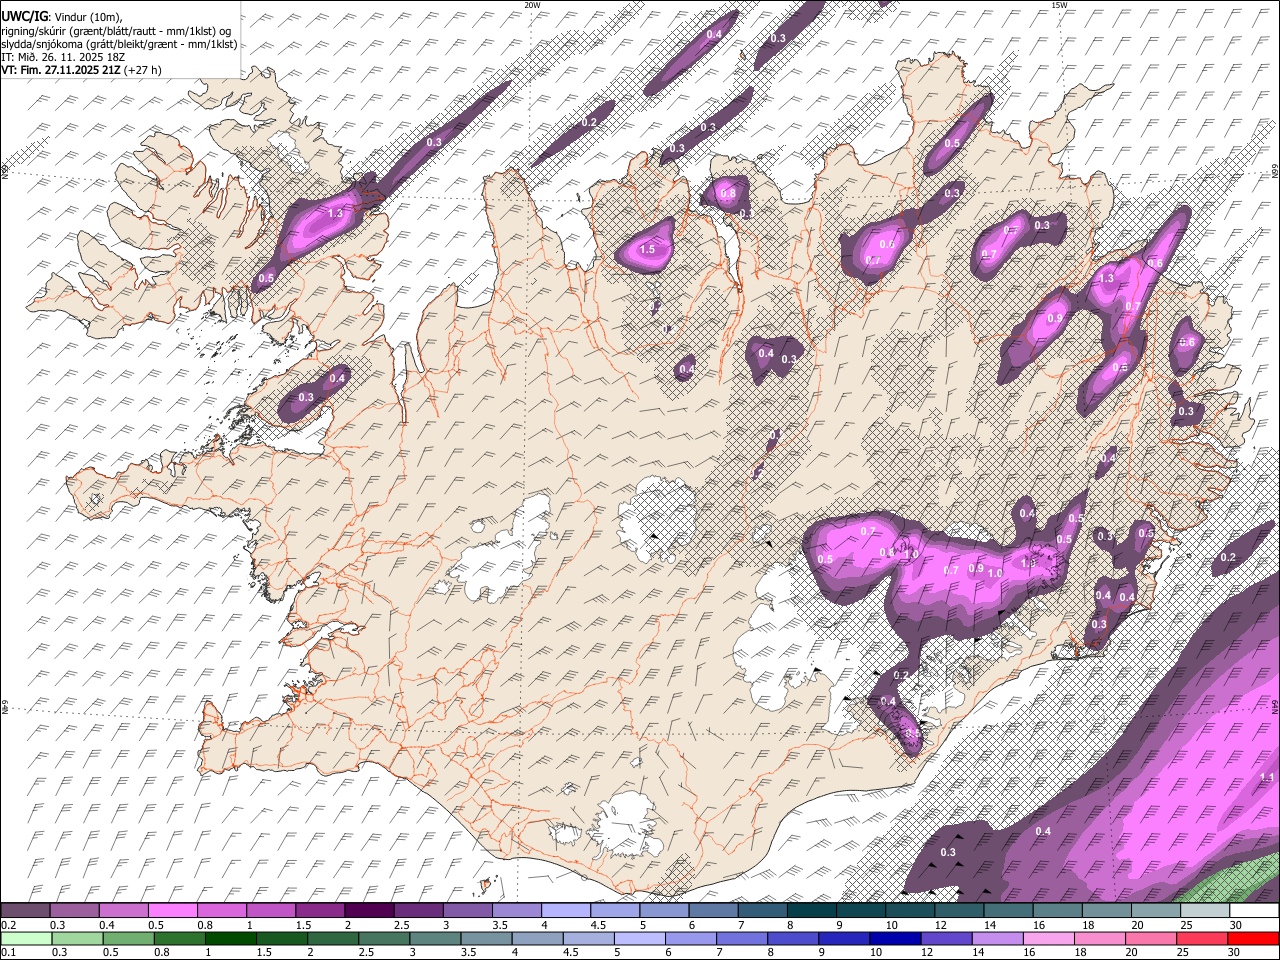Choose the snow legend swatch labeled 10

pyautogui.click(x=909, y=911)
